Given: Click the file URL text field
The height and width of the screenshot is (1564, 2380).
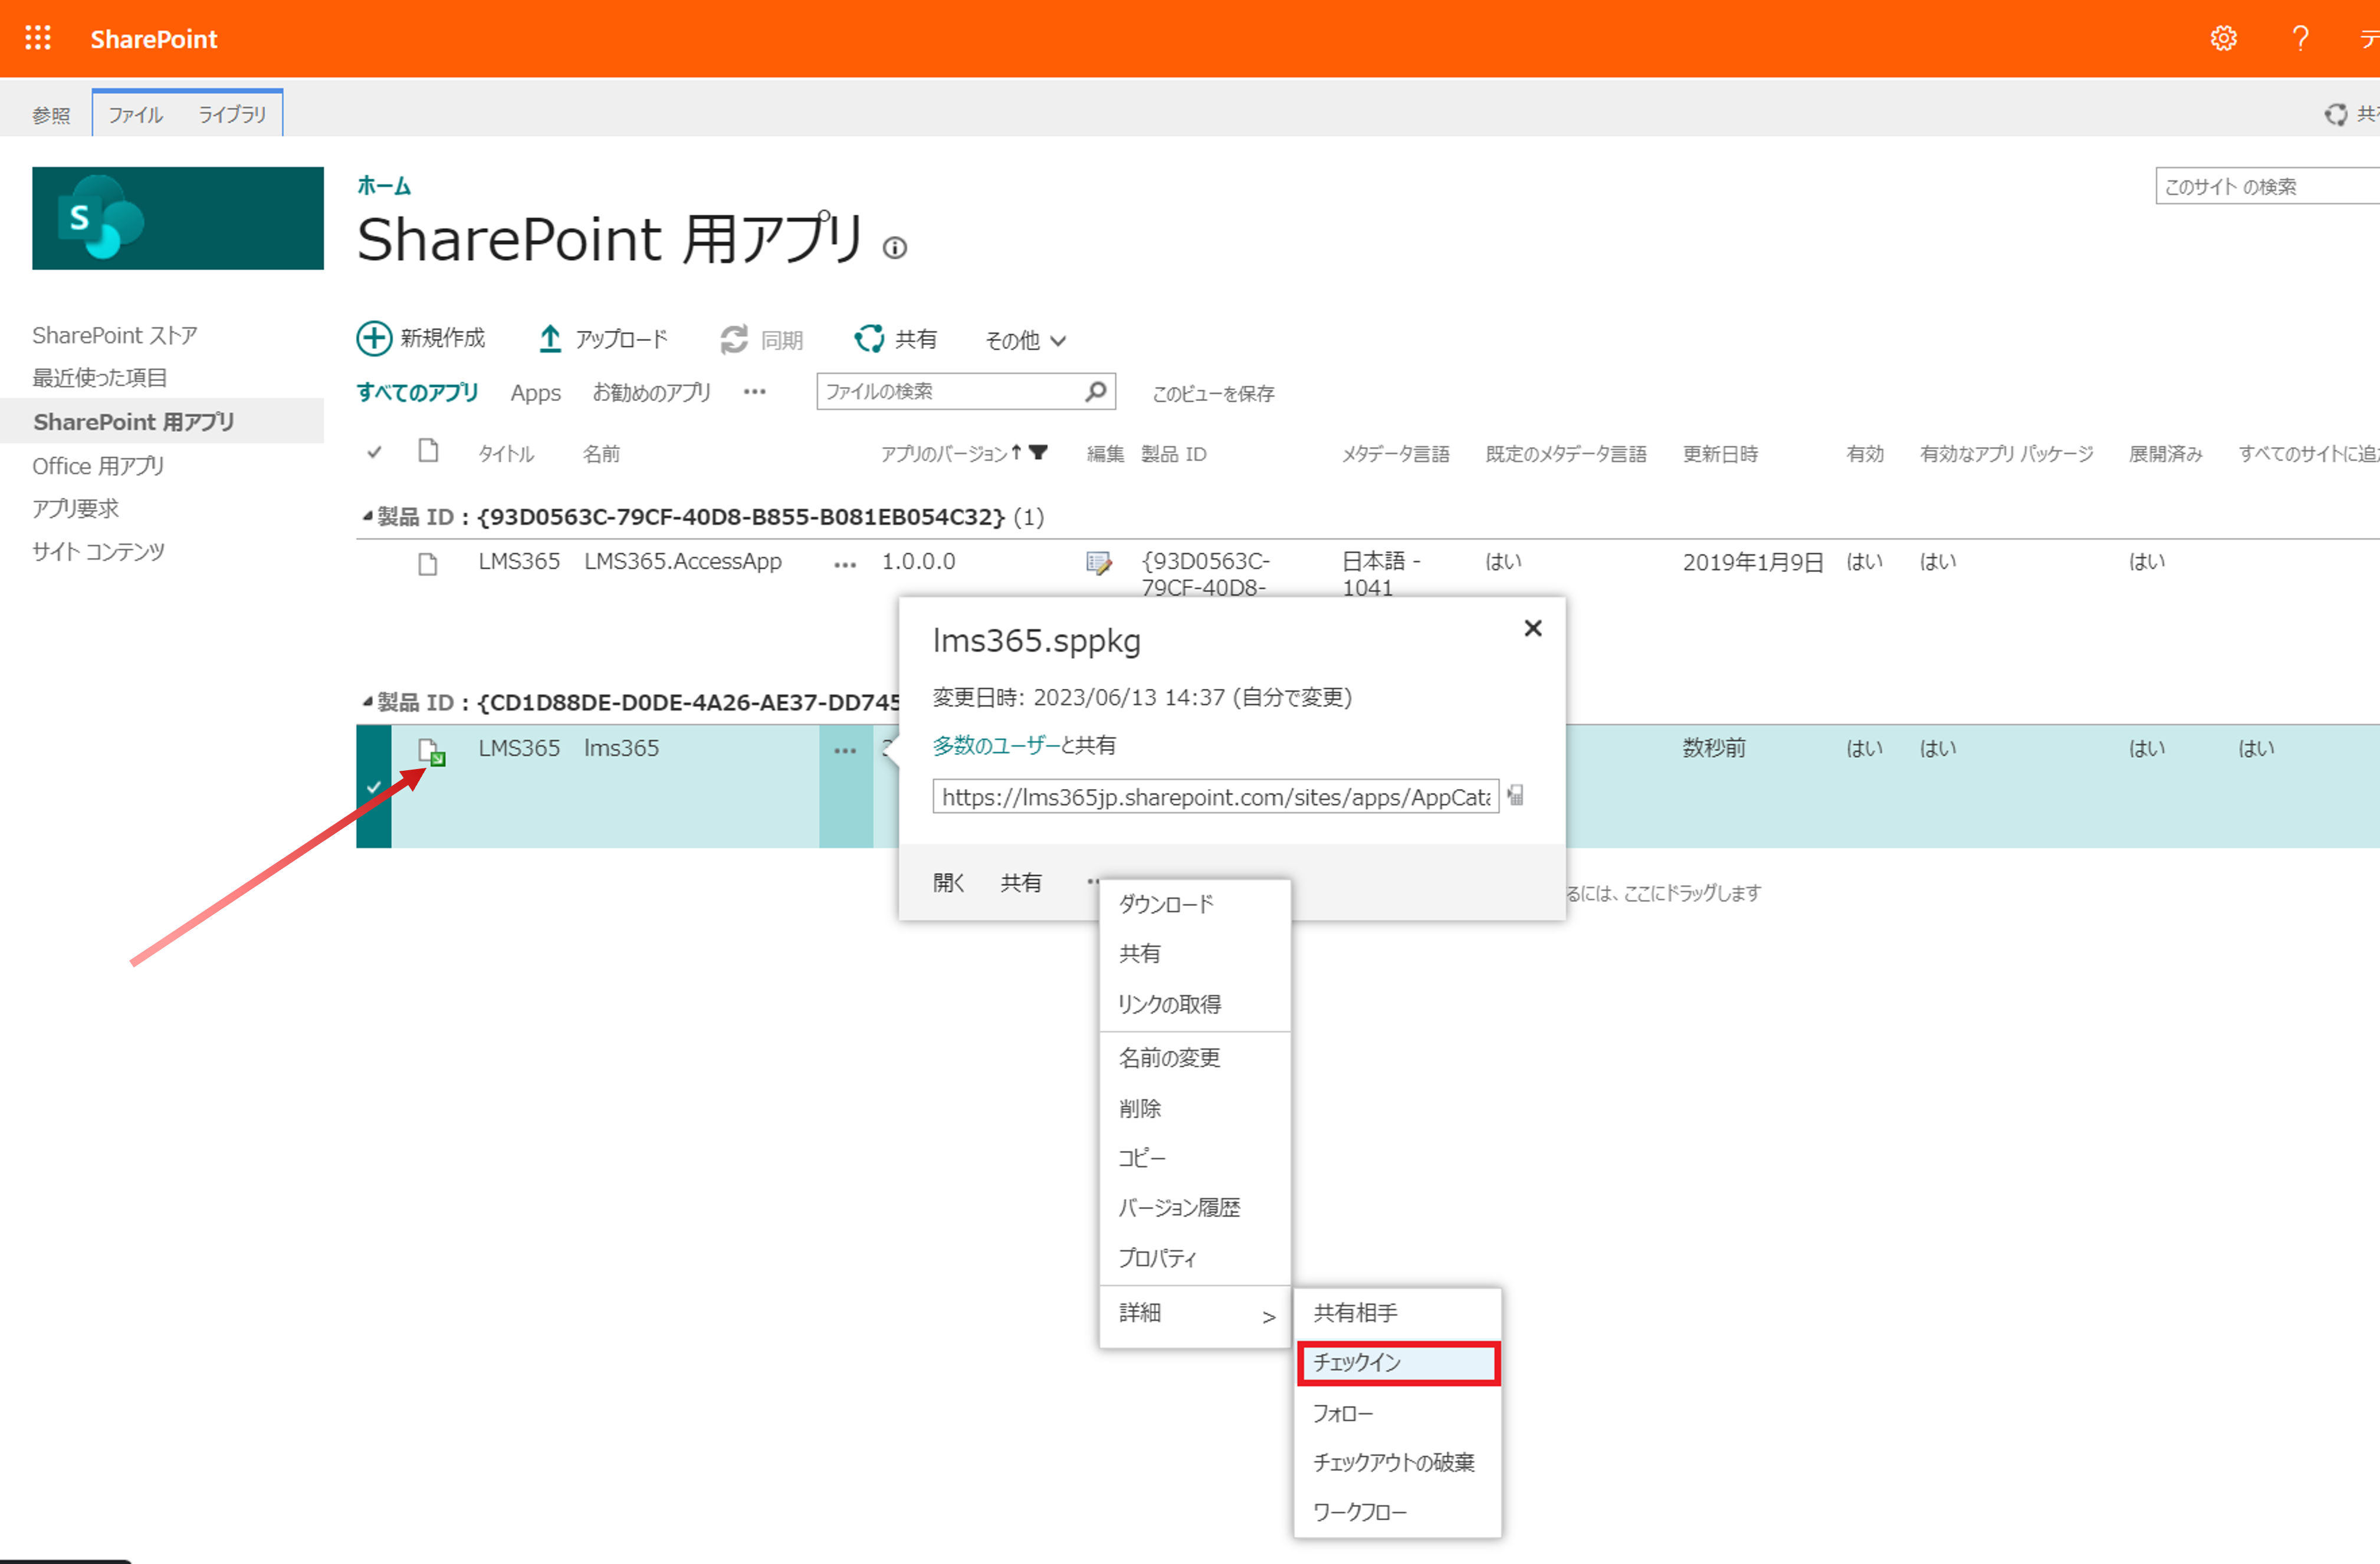Looking at the screenshot, I should 1216,797.
